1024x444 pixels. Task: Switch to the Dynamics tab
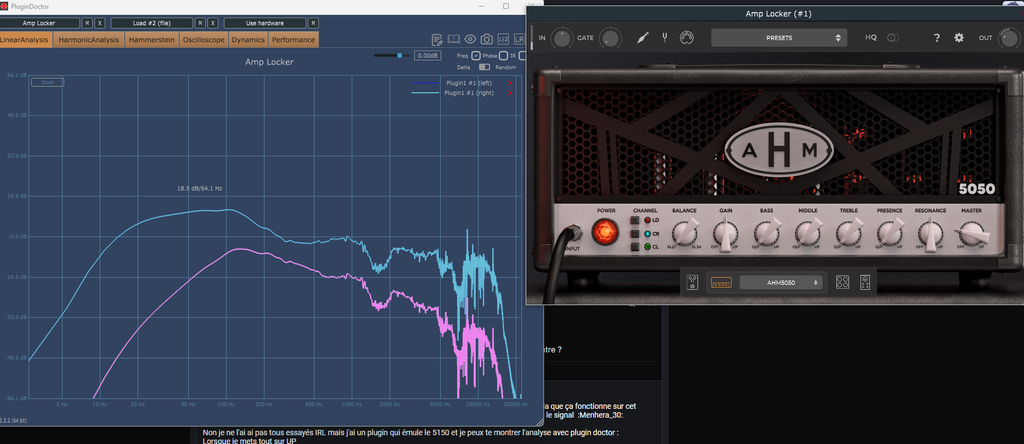[x=248, y=40]
